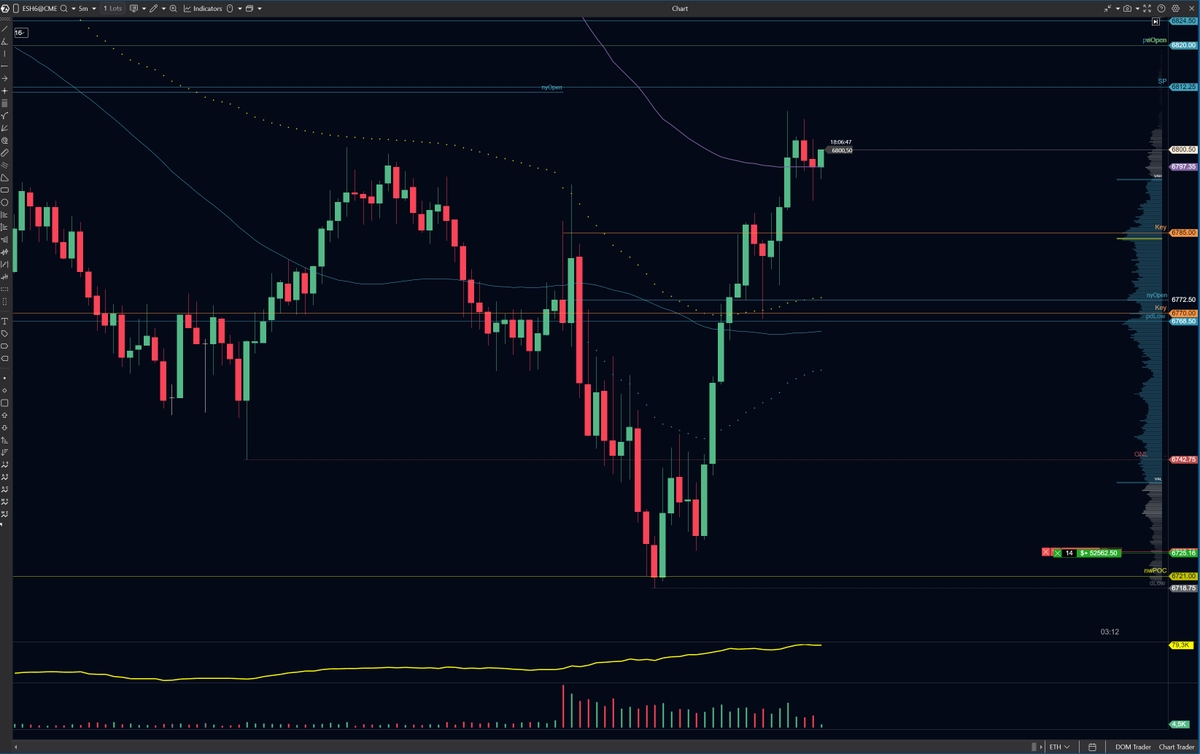Click the mouse mode icon in toolbar
Screen dimensions: 1200x754
(x=230, y=8)
